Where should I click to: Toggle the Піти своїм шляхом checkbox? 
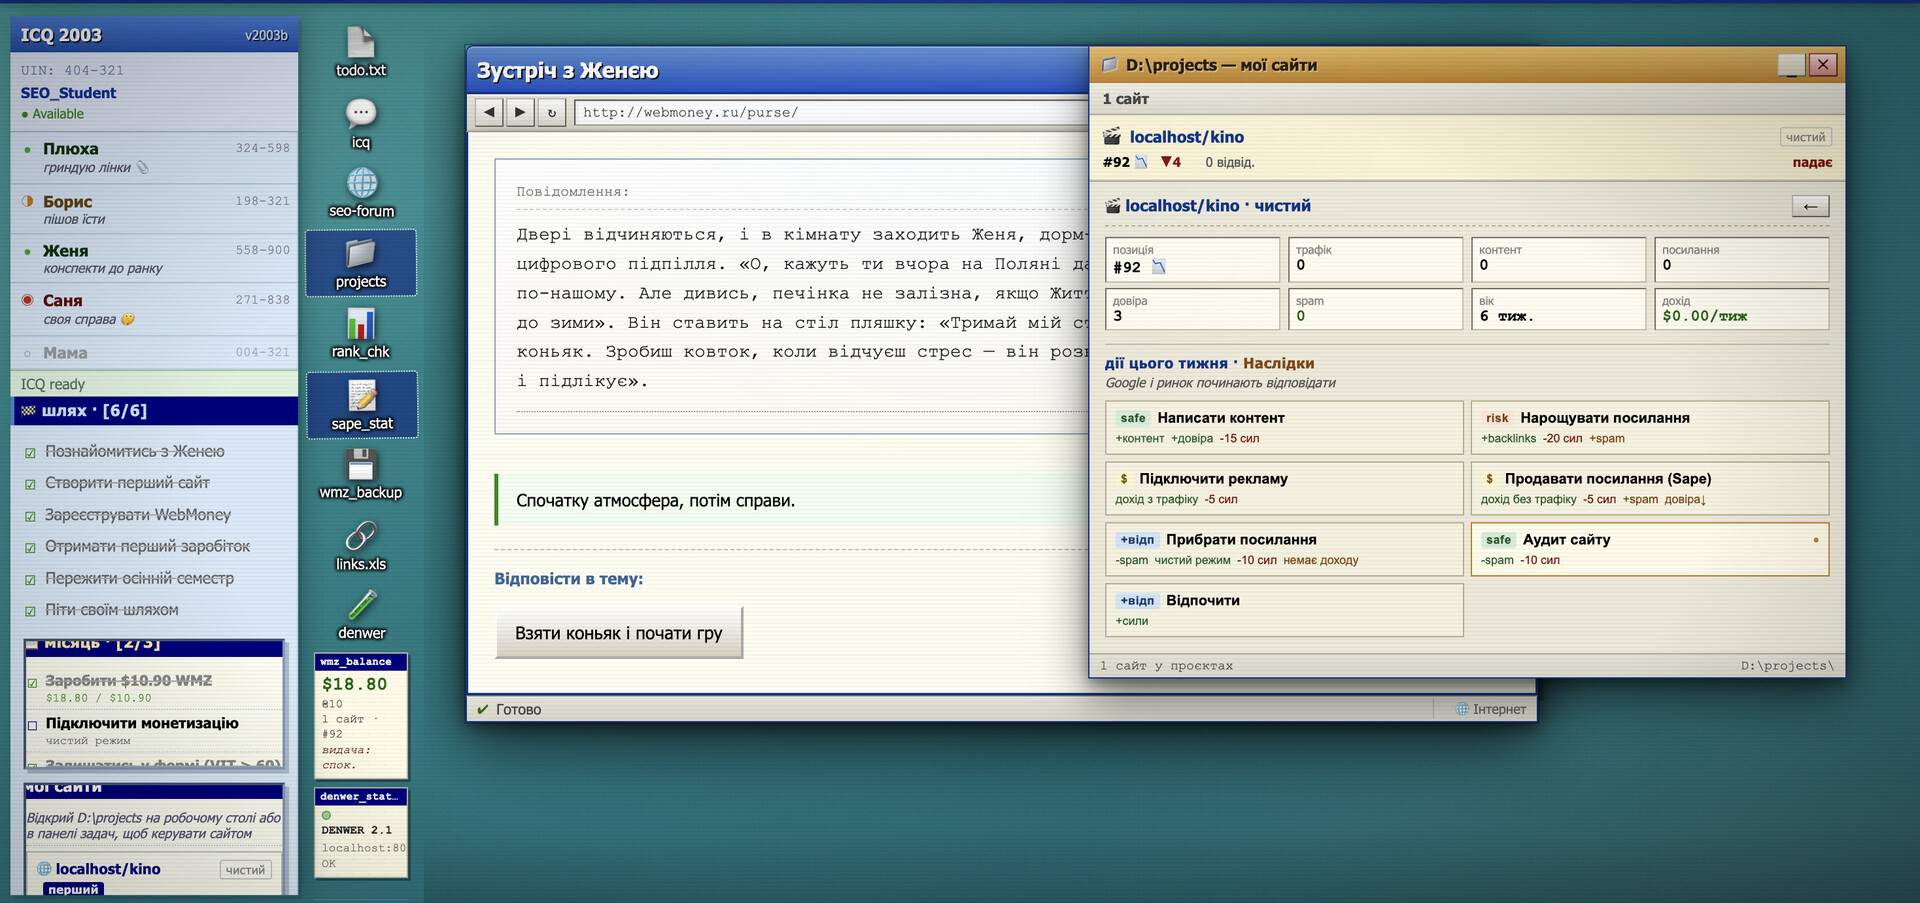click(x=31, y=612)
